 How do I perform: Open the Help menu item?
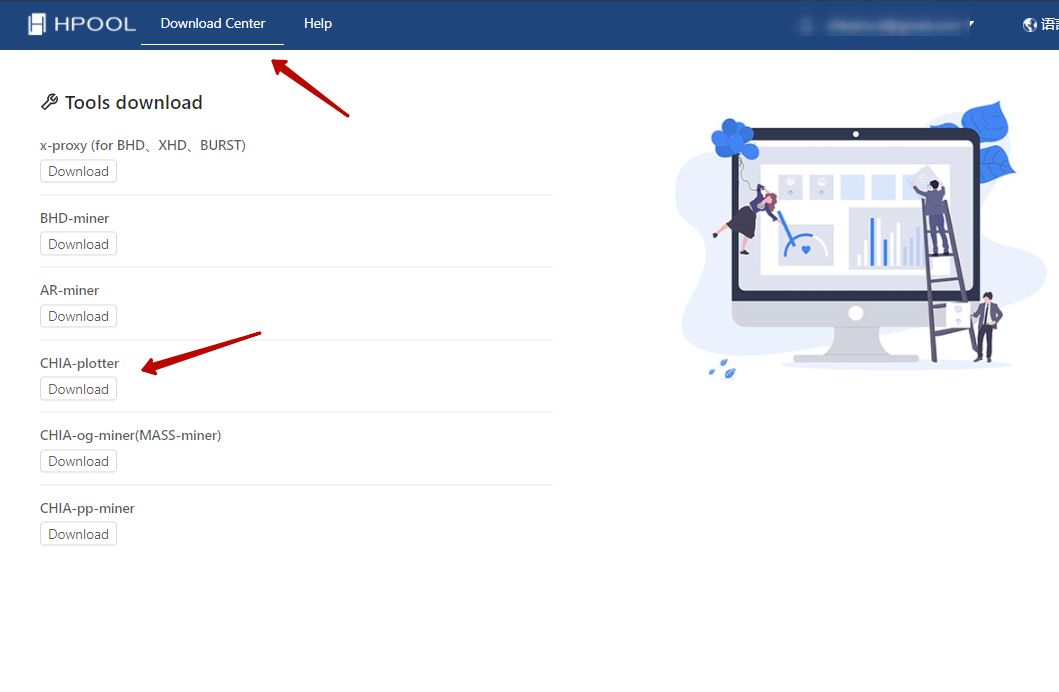tap(317, 24)
